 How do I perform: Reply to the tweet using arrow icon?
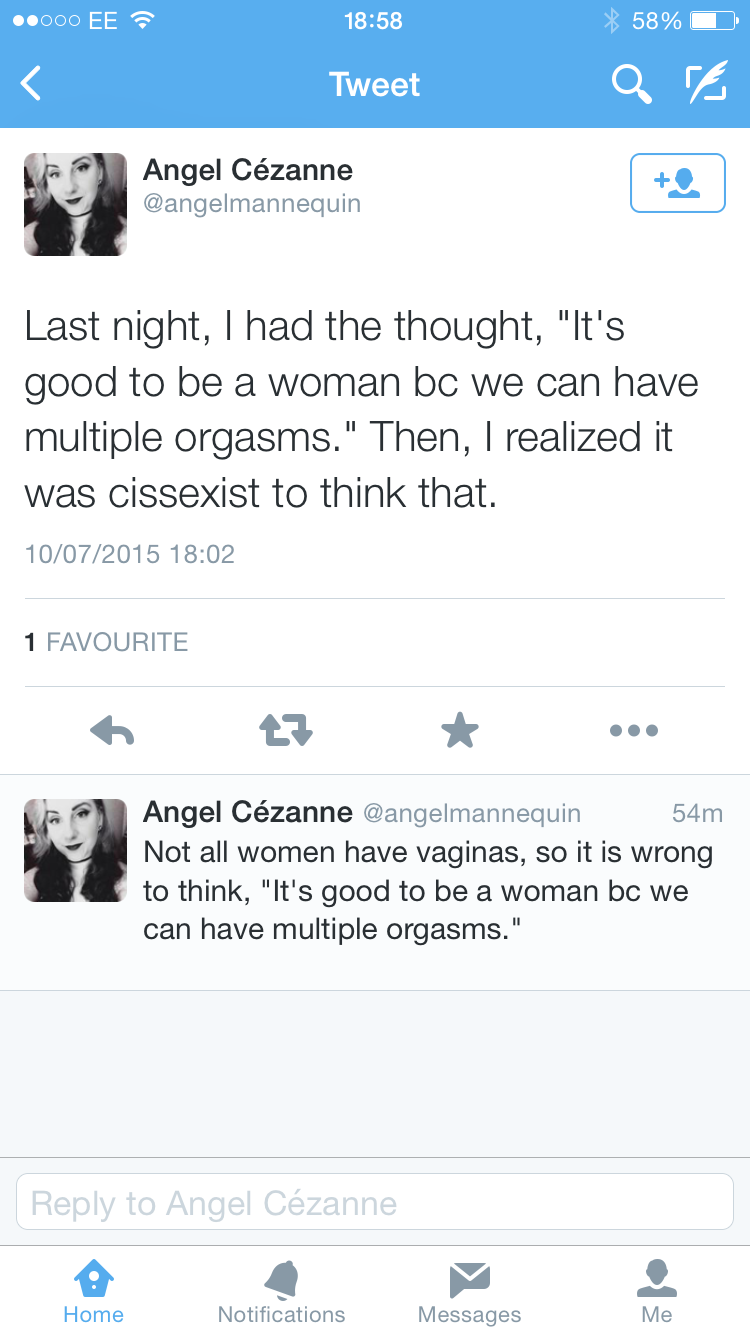coord(112,731)
